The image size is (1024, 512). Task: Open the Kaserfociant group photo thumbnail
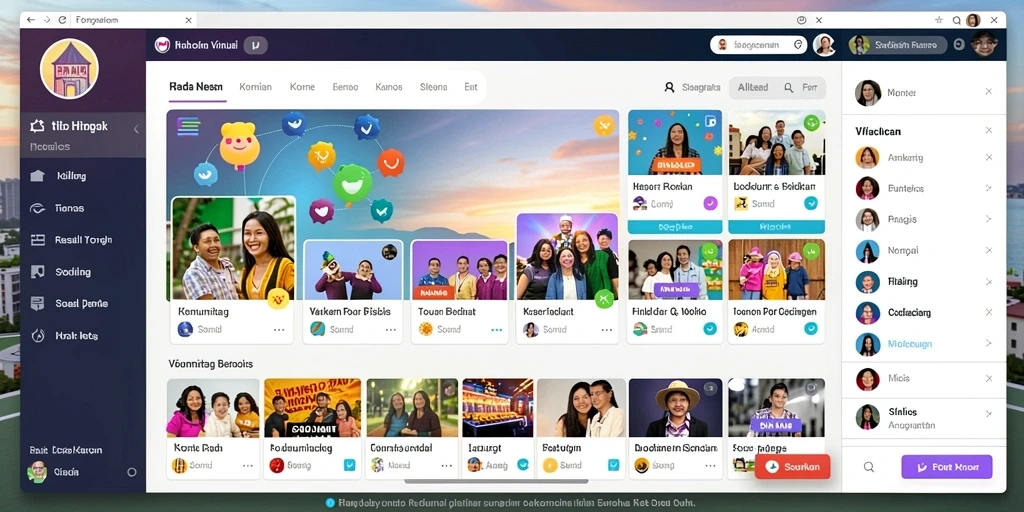567,257
